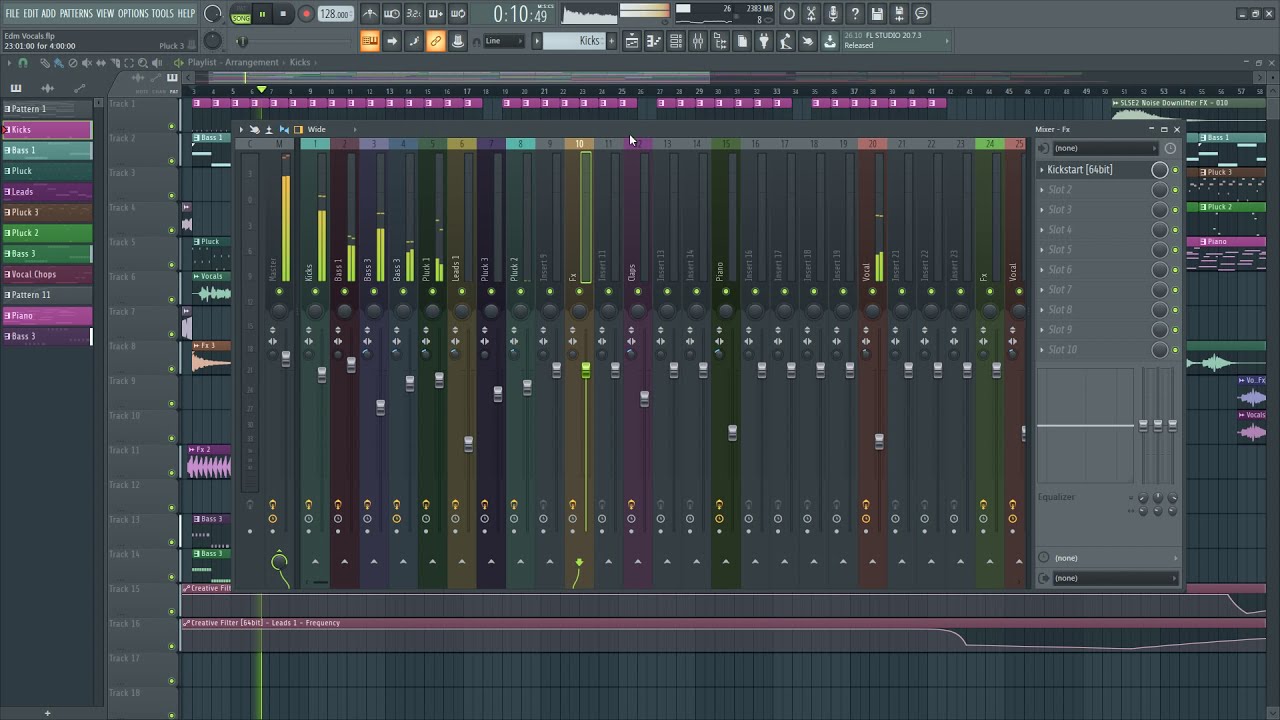
Task: Toggle the 3-2-1 countdown before recording
Action: tap(414, 14)
